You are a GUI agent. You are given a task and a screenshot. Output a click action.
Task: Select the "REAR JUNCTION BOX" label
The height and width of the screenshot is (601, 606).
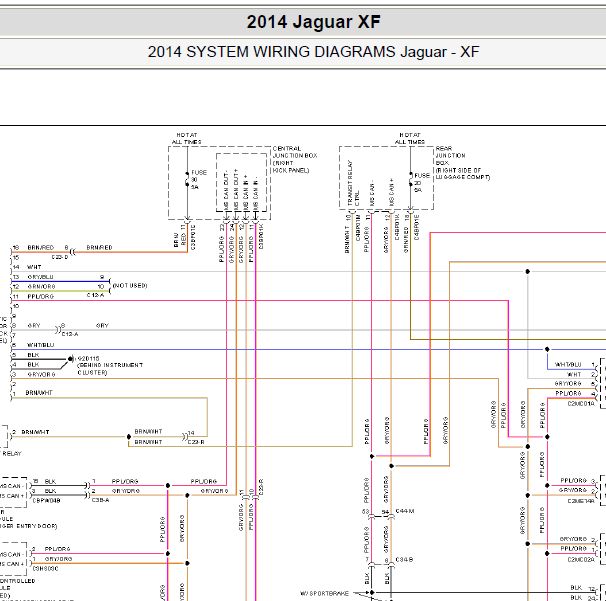tap(450, 156)
